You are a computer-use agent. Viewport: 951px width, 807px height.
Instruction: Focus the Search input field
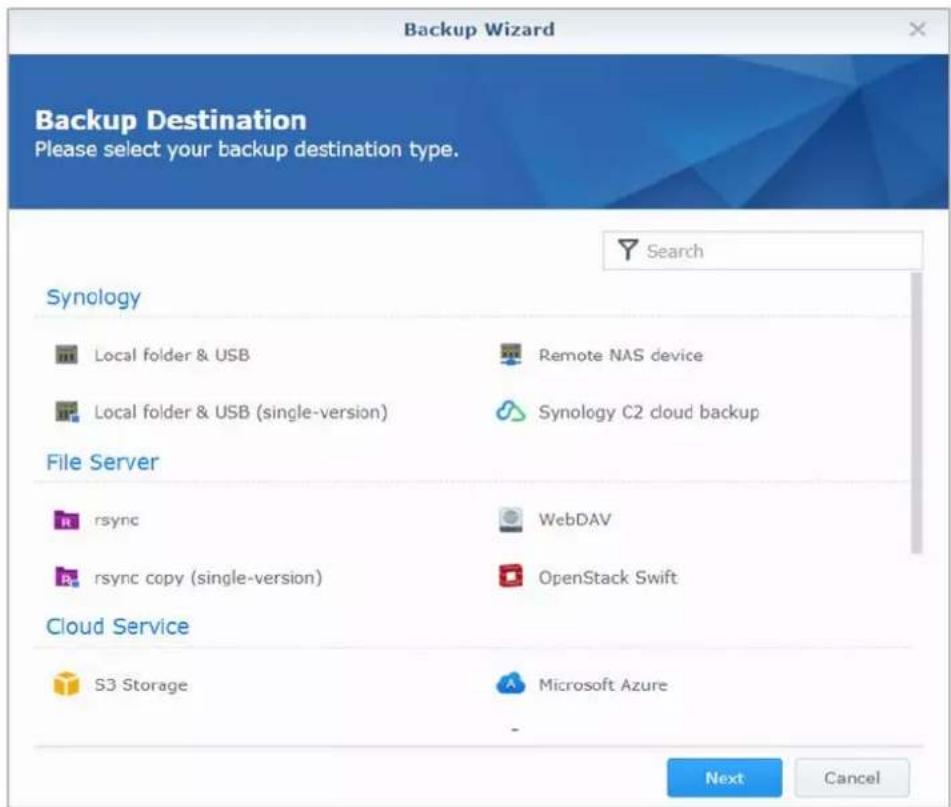pyautogui.click(x=763, y=250)
